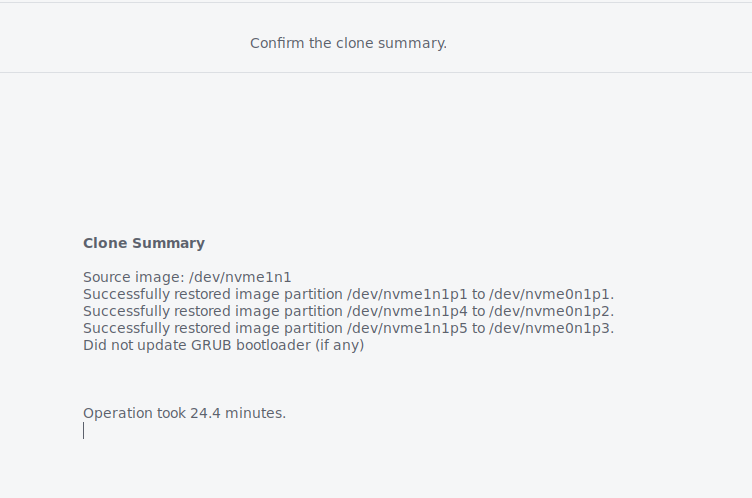Place cursor on empty line below the operation time
Image resolution: width=752 pixels, height=498 pixels.
(84, 430)
